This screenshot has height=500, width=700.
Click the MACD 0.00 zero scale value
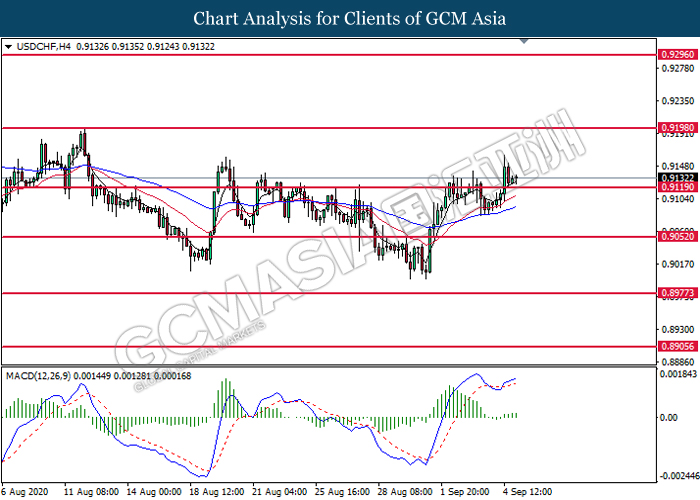(668, 417)
